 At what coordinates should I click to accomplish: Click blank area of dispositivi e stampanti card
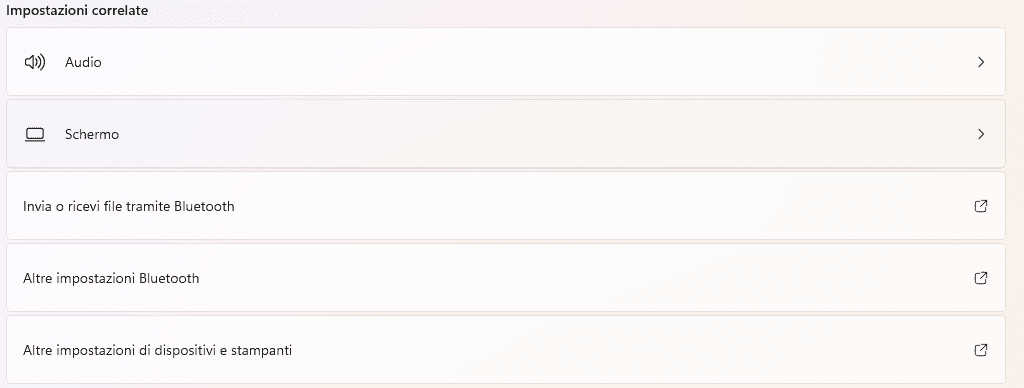pos(620,350)
